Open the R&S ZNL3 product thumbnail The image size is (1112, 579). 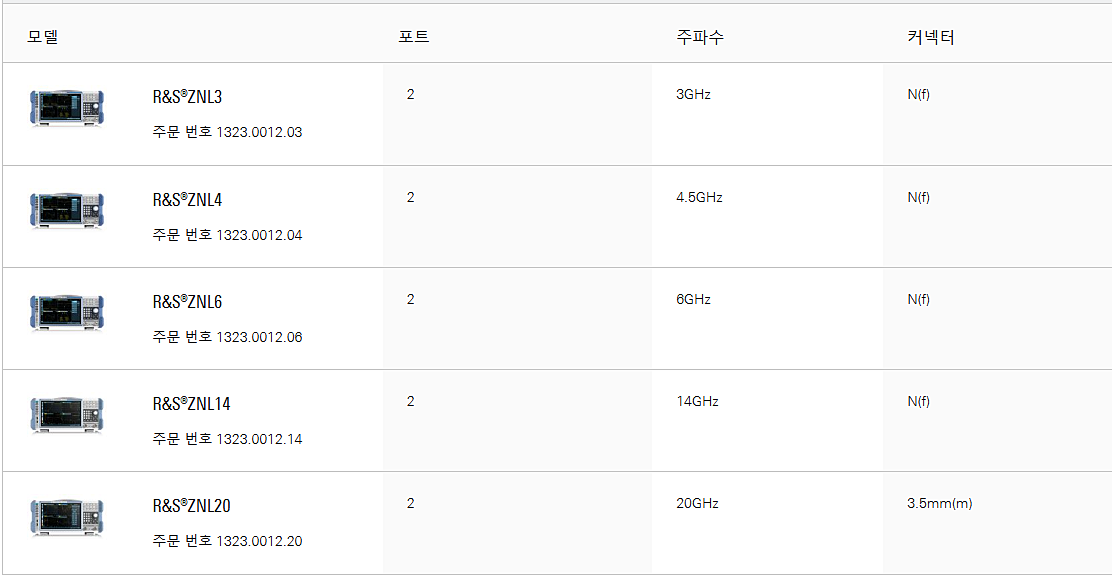click(x=67, y=108)
